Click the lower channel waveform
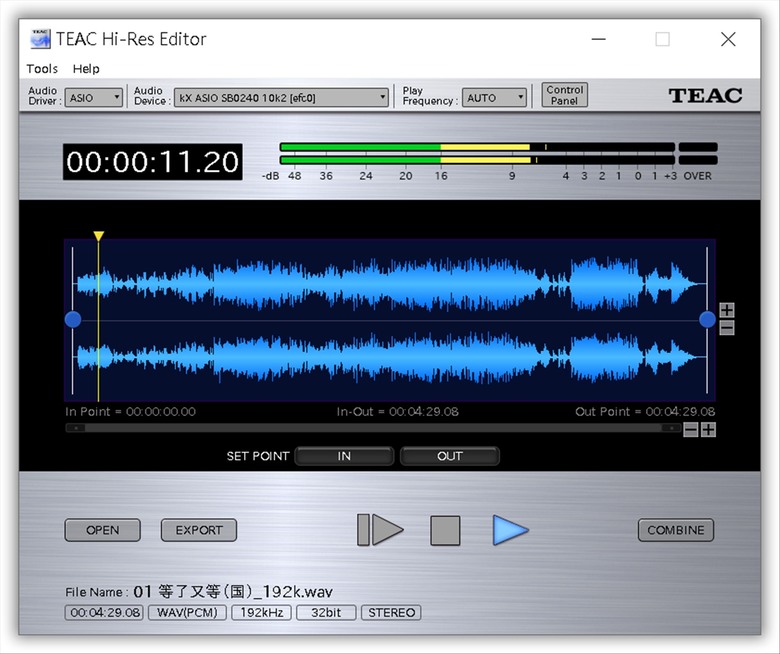This screenshot has width=780, height=654. coord(390,357)
